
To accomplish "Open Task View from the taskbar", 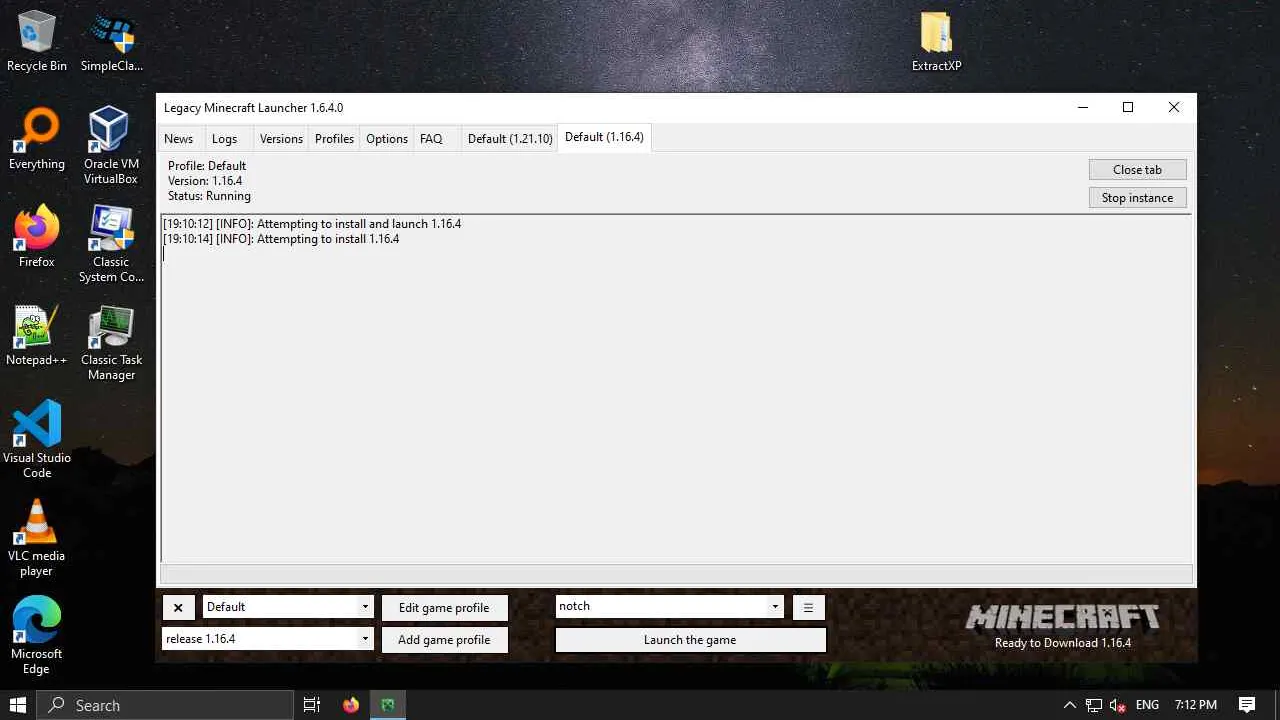I will 312,705.
